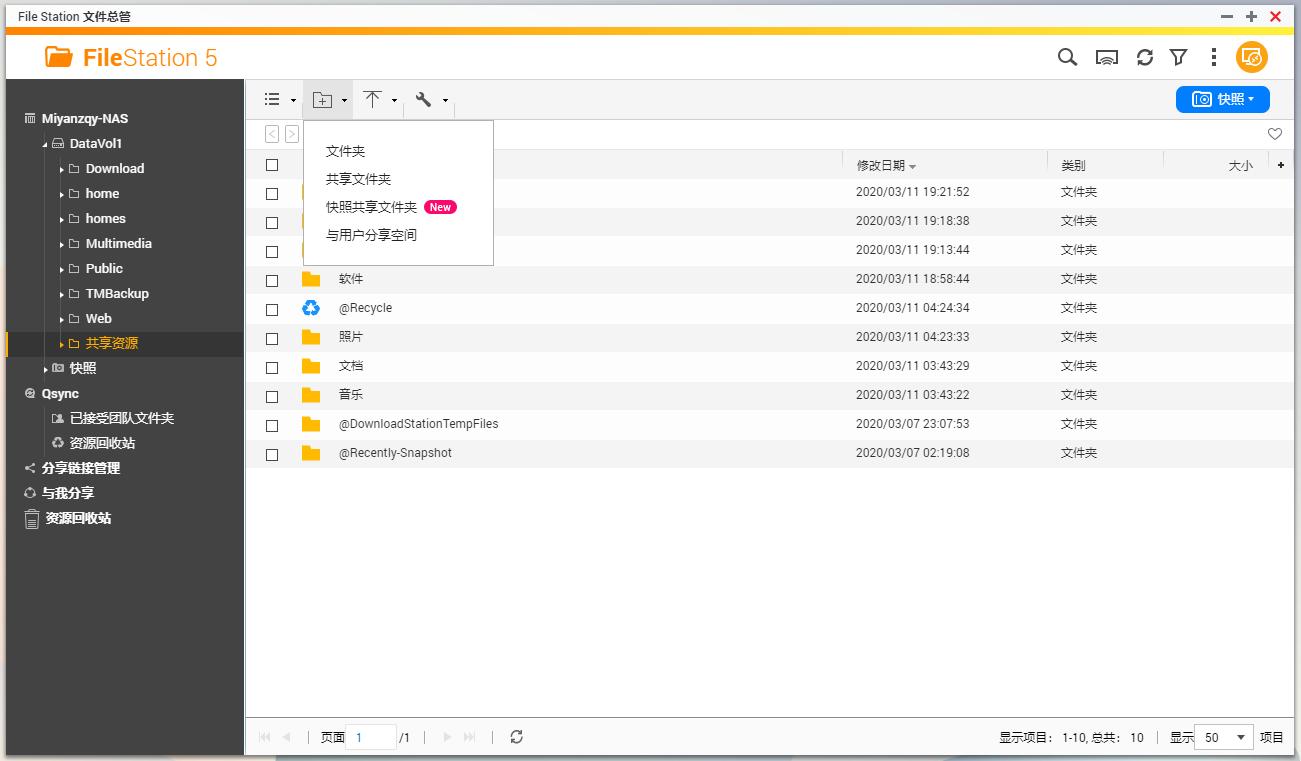Click the orange remote mount icon
This screenshot has height=761, width=1301.
[1251, 58]
